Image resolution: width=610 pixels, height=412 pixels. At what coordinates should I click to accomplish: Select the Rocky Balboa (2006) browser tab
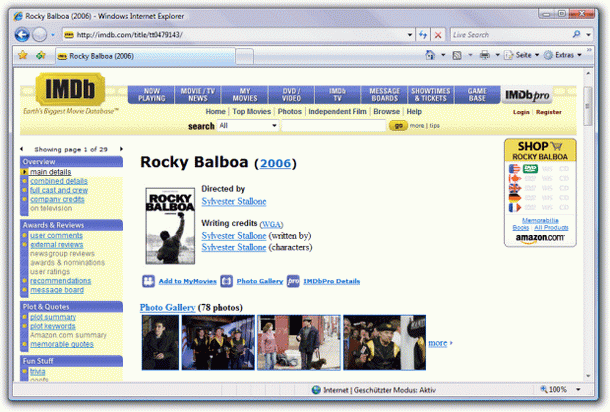pos(145,56)
